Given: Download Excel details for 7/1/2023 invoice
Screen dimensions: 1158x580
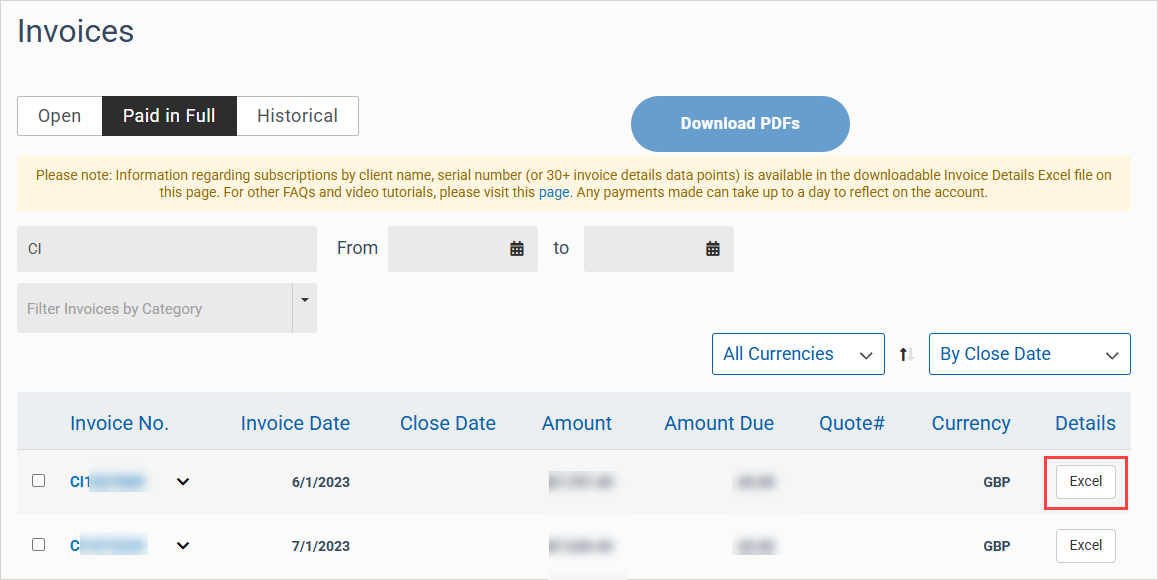Looking at the screenshot, I should 1085,545.
